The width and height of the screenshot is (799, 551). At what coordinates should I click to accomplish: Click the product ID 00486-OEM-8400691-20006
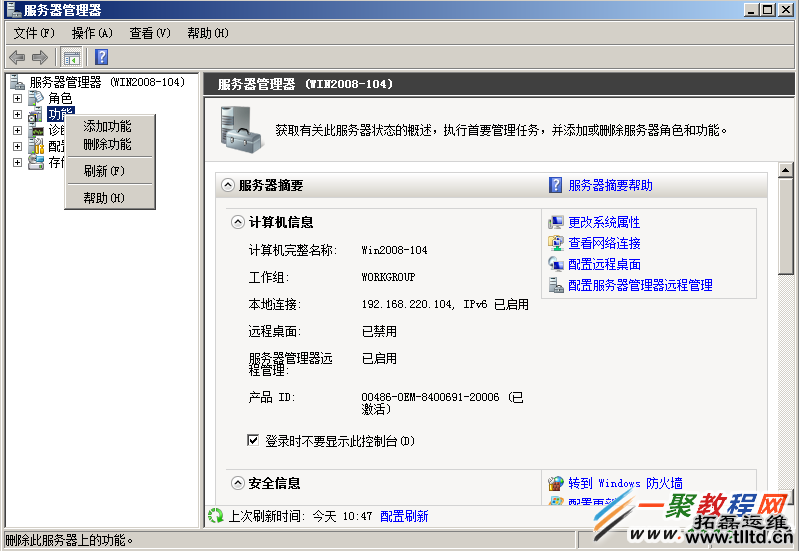[x=430, y=397]
